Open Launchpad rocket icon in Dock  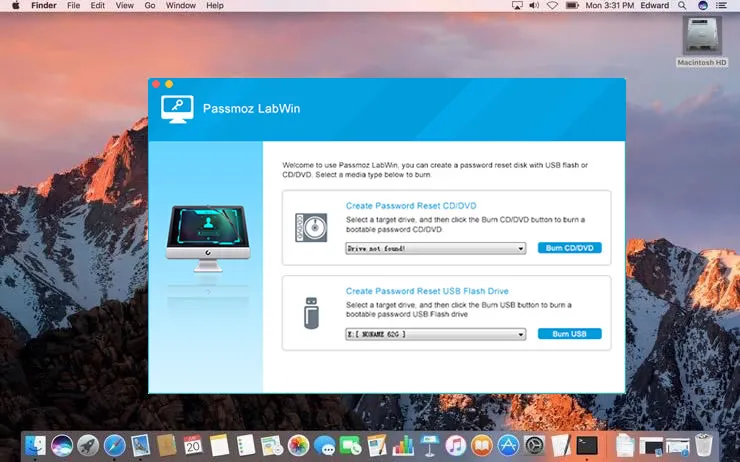point(88,445)
